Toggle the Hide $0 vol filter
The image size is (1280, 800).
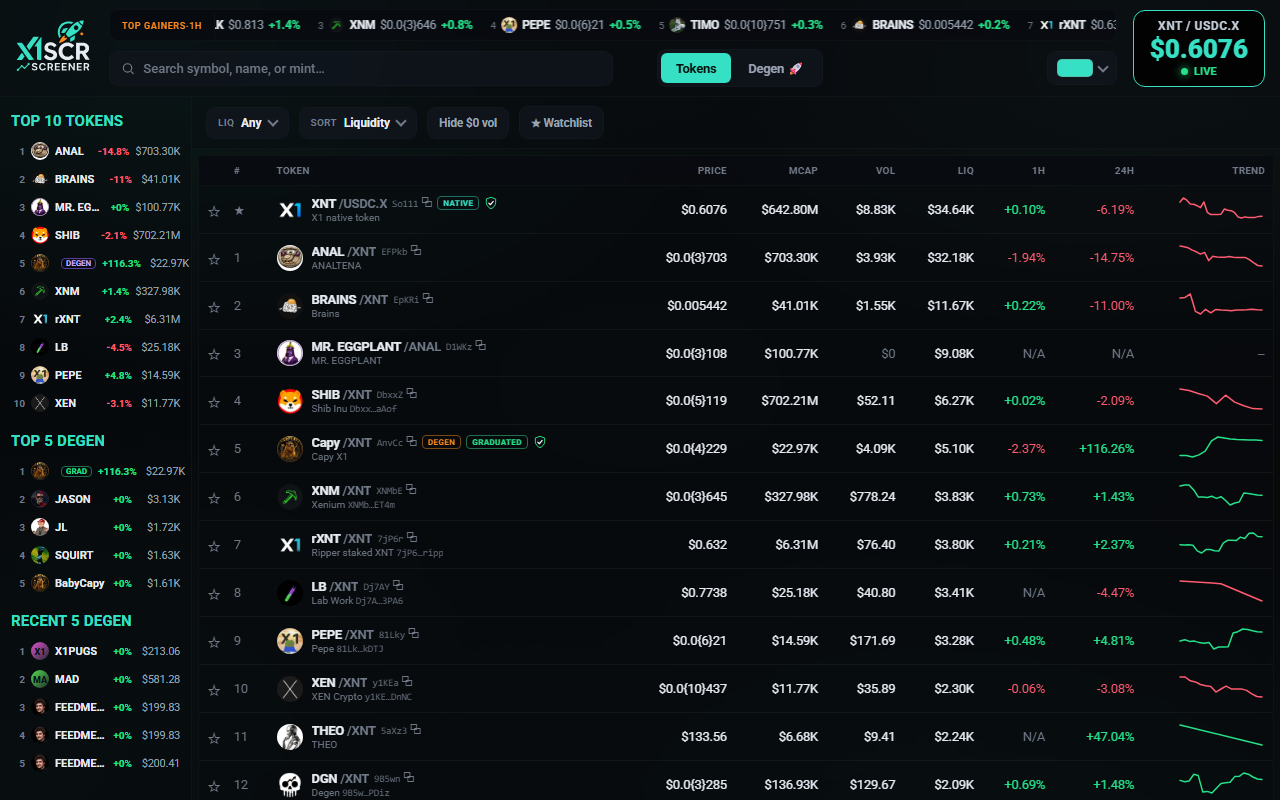(468, 123)
